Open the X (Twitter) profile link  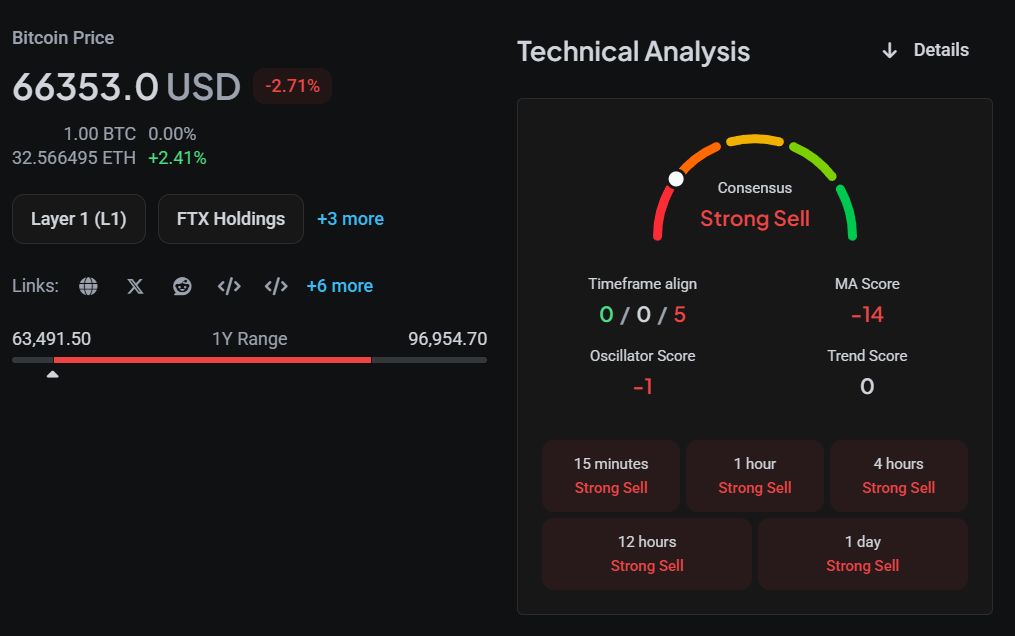[x=135, y=286]
